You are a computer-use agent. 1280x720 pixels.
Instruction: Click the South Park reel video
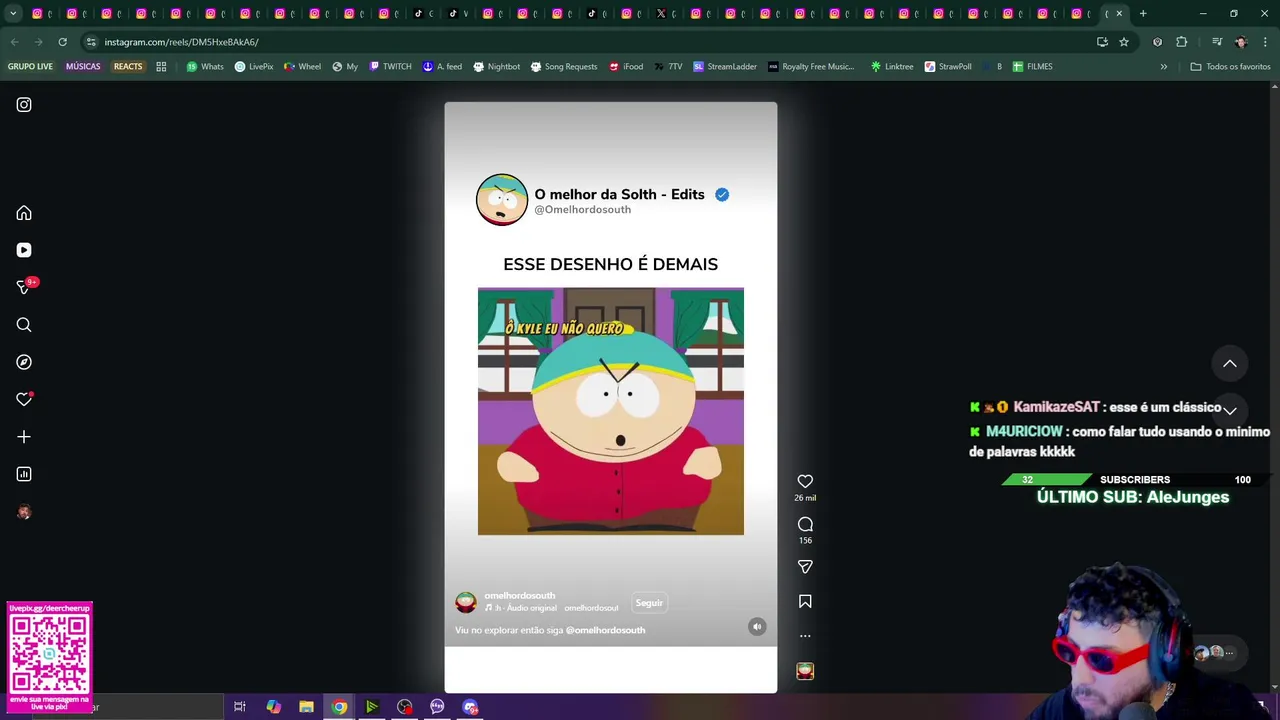(x=611, y=411)
